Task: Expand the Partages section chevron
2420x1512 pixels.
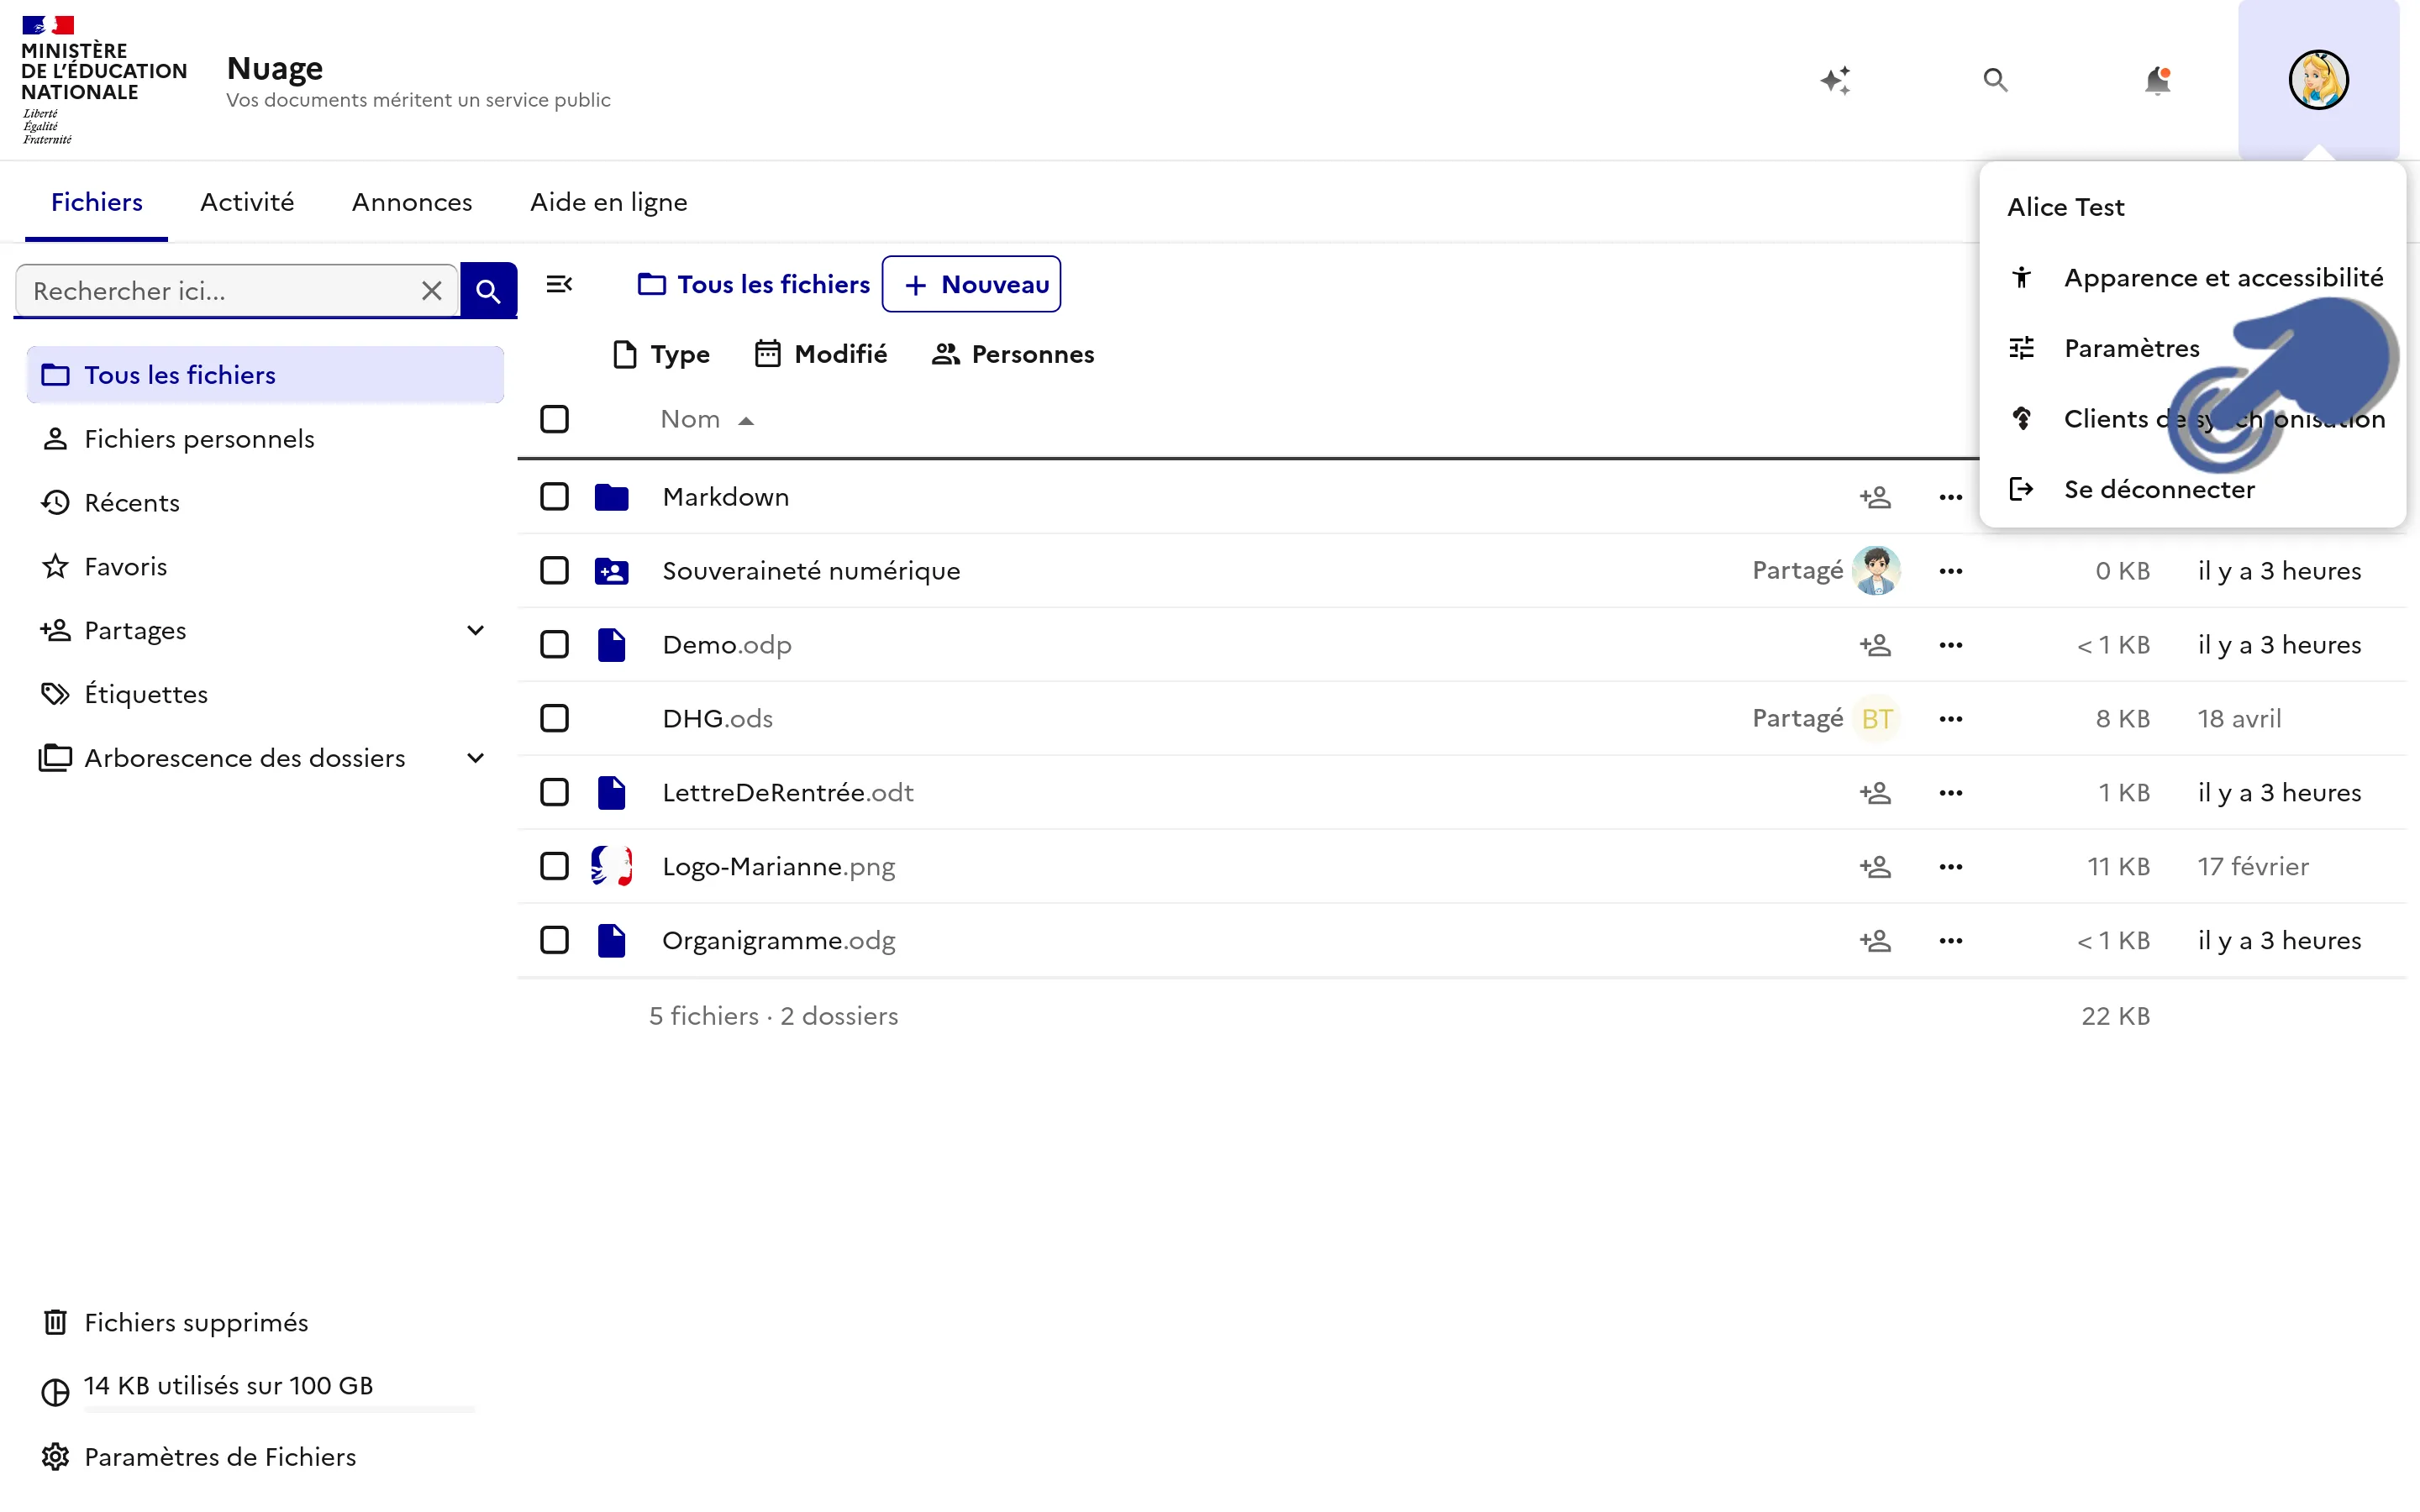Action: tap(476, 630)
